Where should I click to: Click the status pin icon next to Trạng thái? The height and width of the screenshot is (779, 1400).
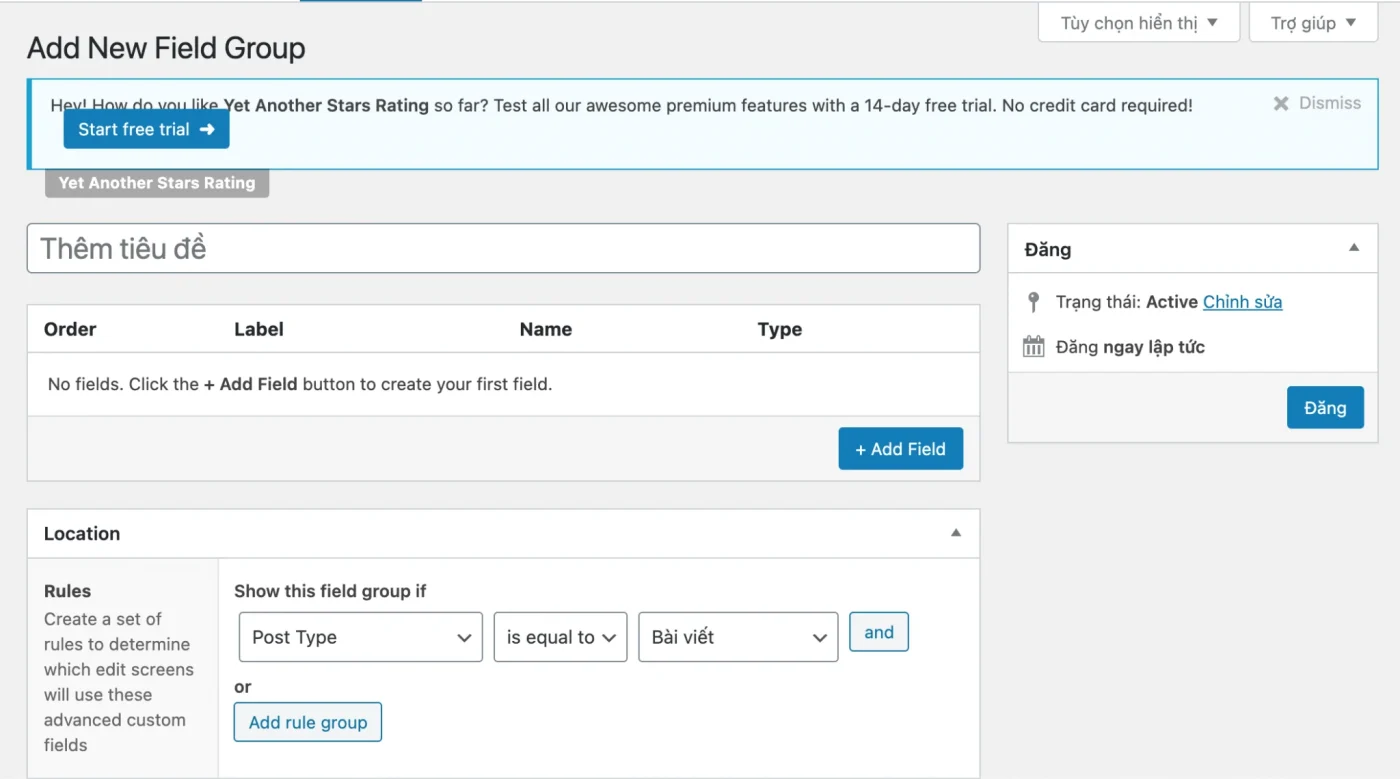tap(1032, 301)
